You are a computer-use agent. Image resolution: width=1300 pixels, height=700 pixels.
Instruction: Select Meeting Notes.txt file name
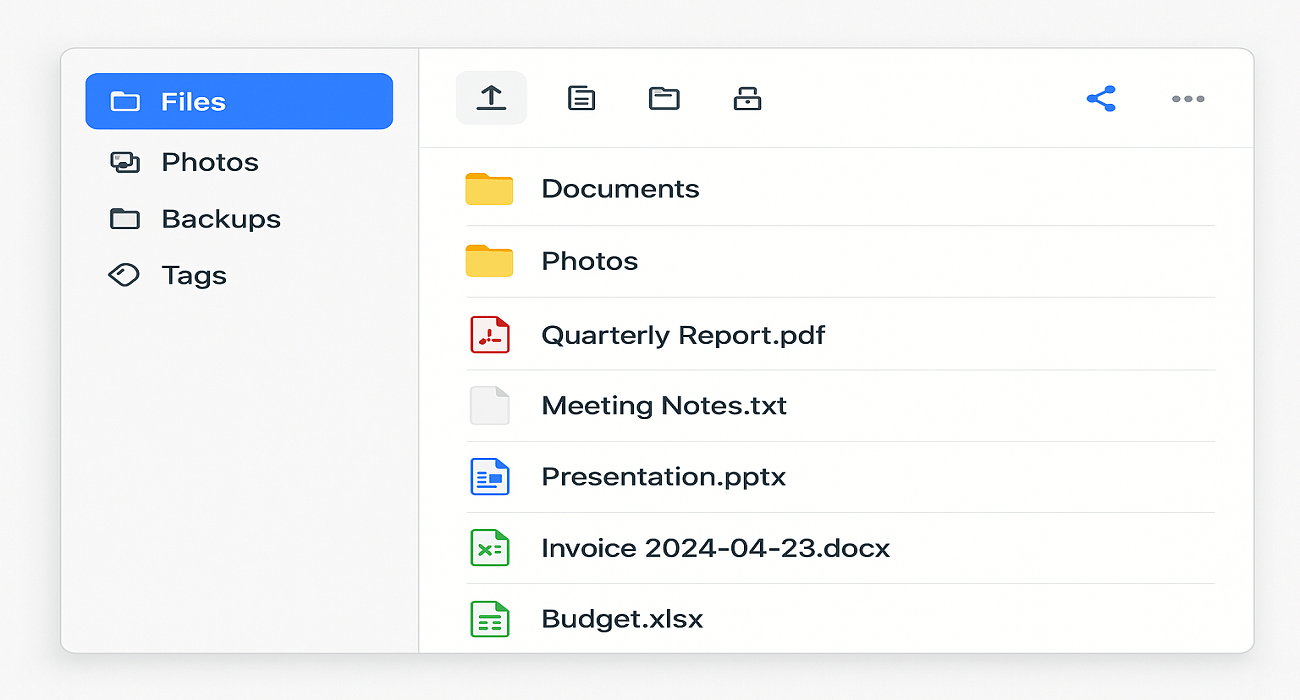(664, 406)
